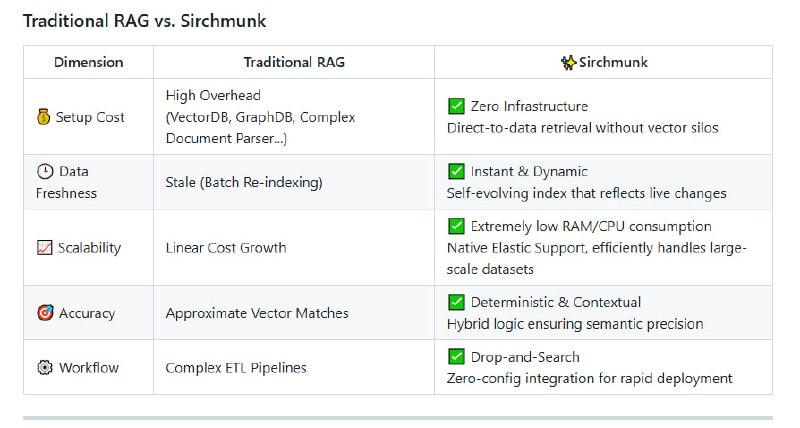
Task: Click the clock icon beside Data Freshness
Action: tap(44, 172)
